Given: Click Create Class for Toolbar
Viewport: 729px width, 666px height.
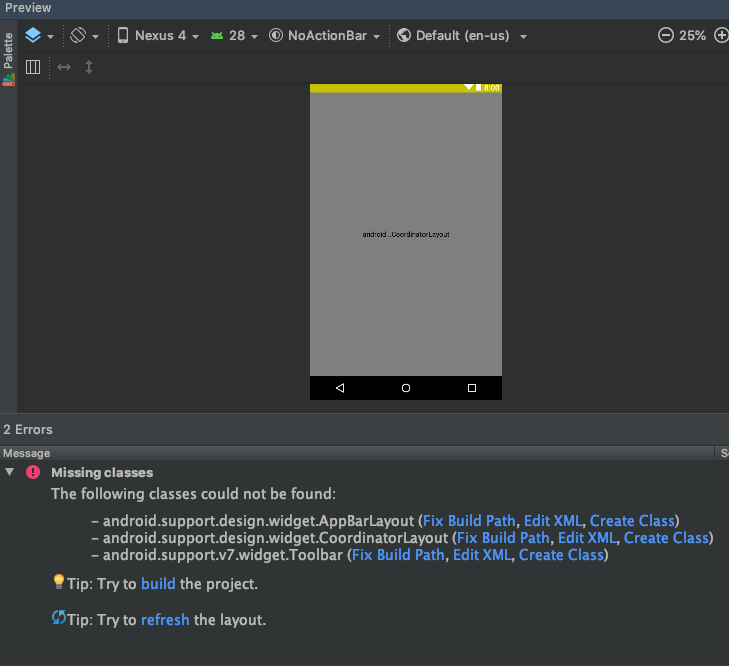Looking at the screenshot, I should 561,555.
